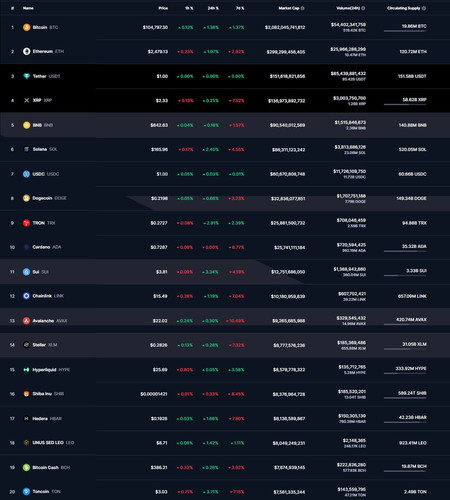Viewport: 450px width, 500px height.
Task: Click the TRON red logo icon
Action: click(x=26, y=223)
